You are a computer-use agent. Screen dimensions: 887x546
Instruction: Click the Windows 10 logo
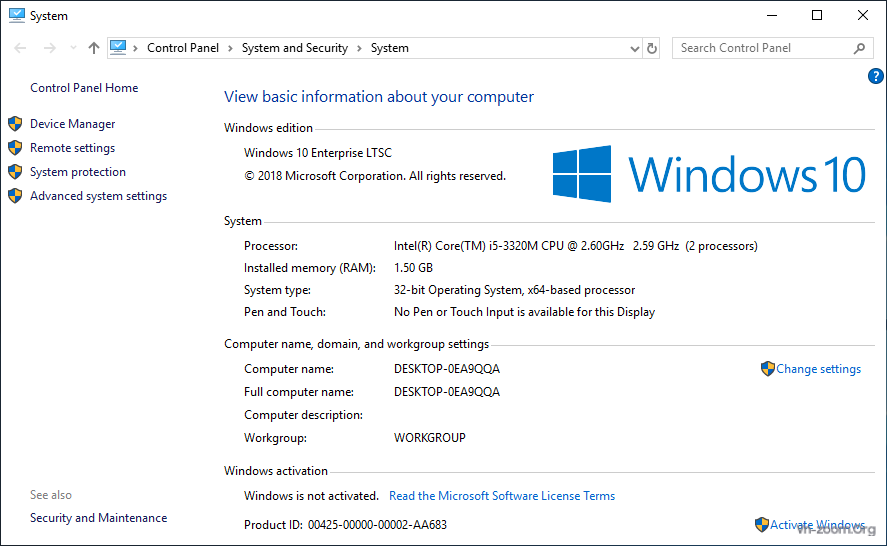coord(709,174)
